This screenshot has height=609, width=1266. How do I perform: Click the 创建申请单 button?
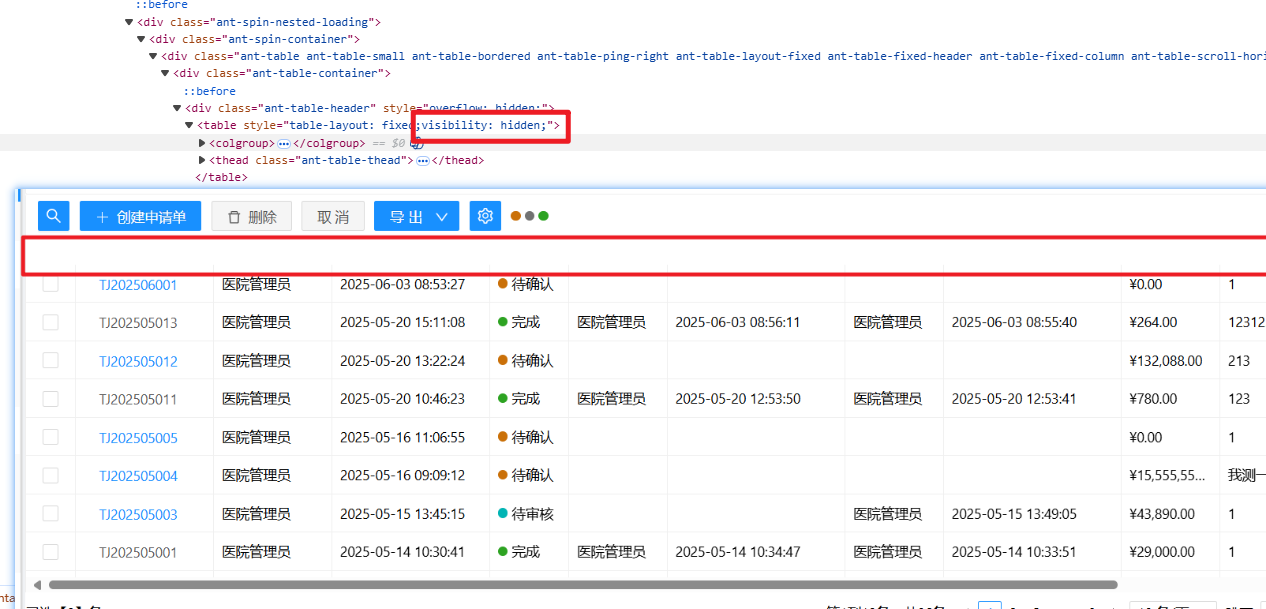point(141,216)
